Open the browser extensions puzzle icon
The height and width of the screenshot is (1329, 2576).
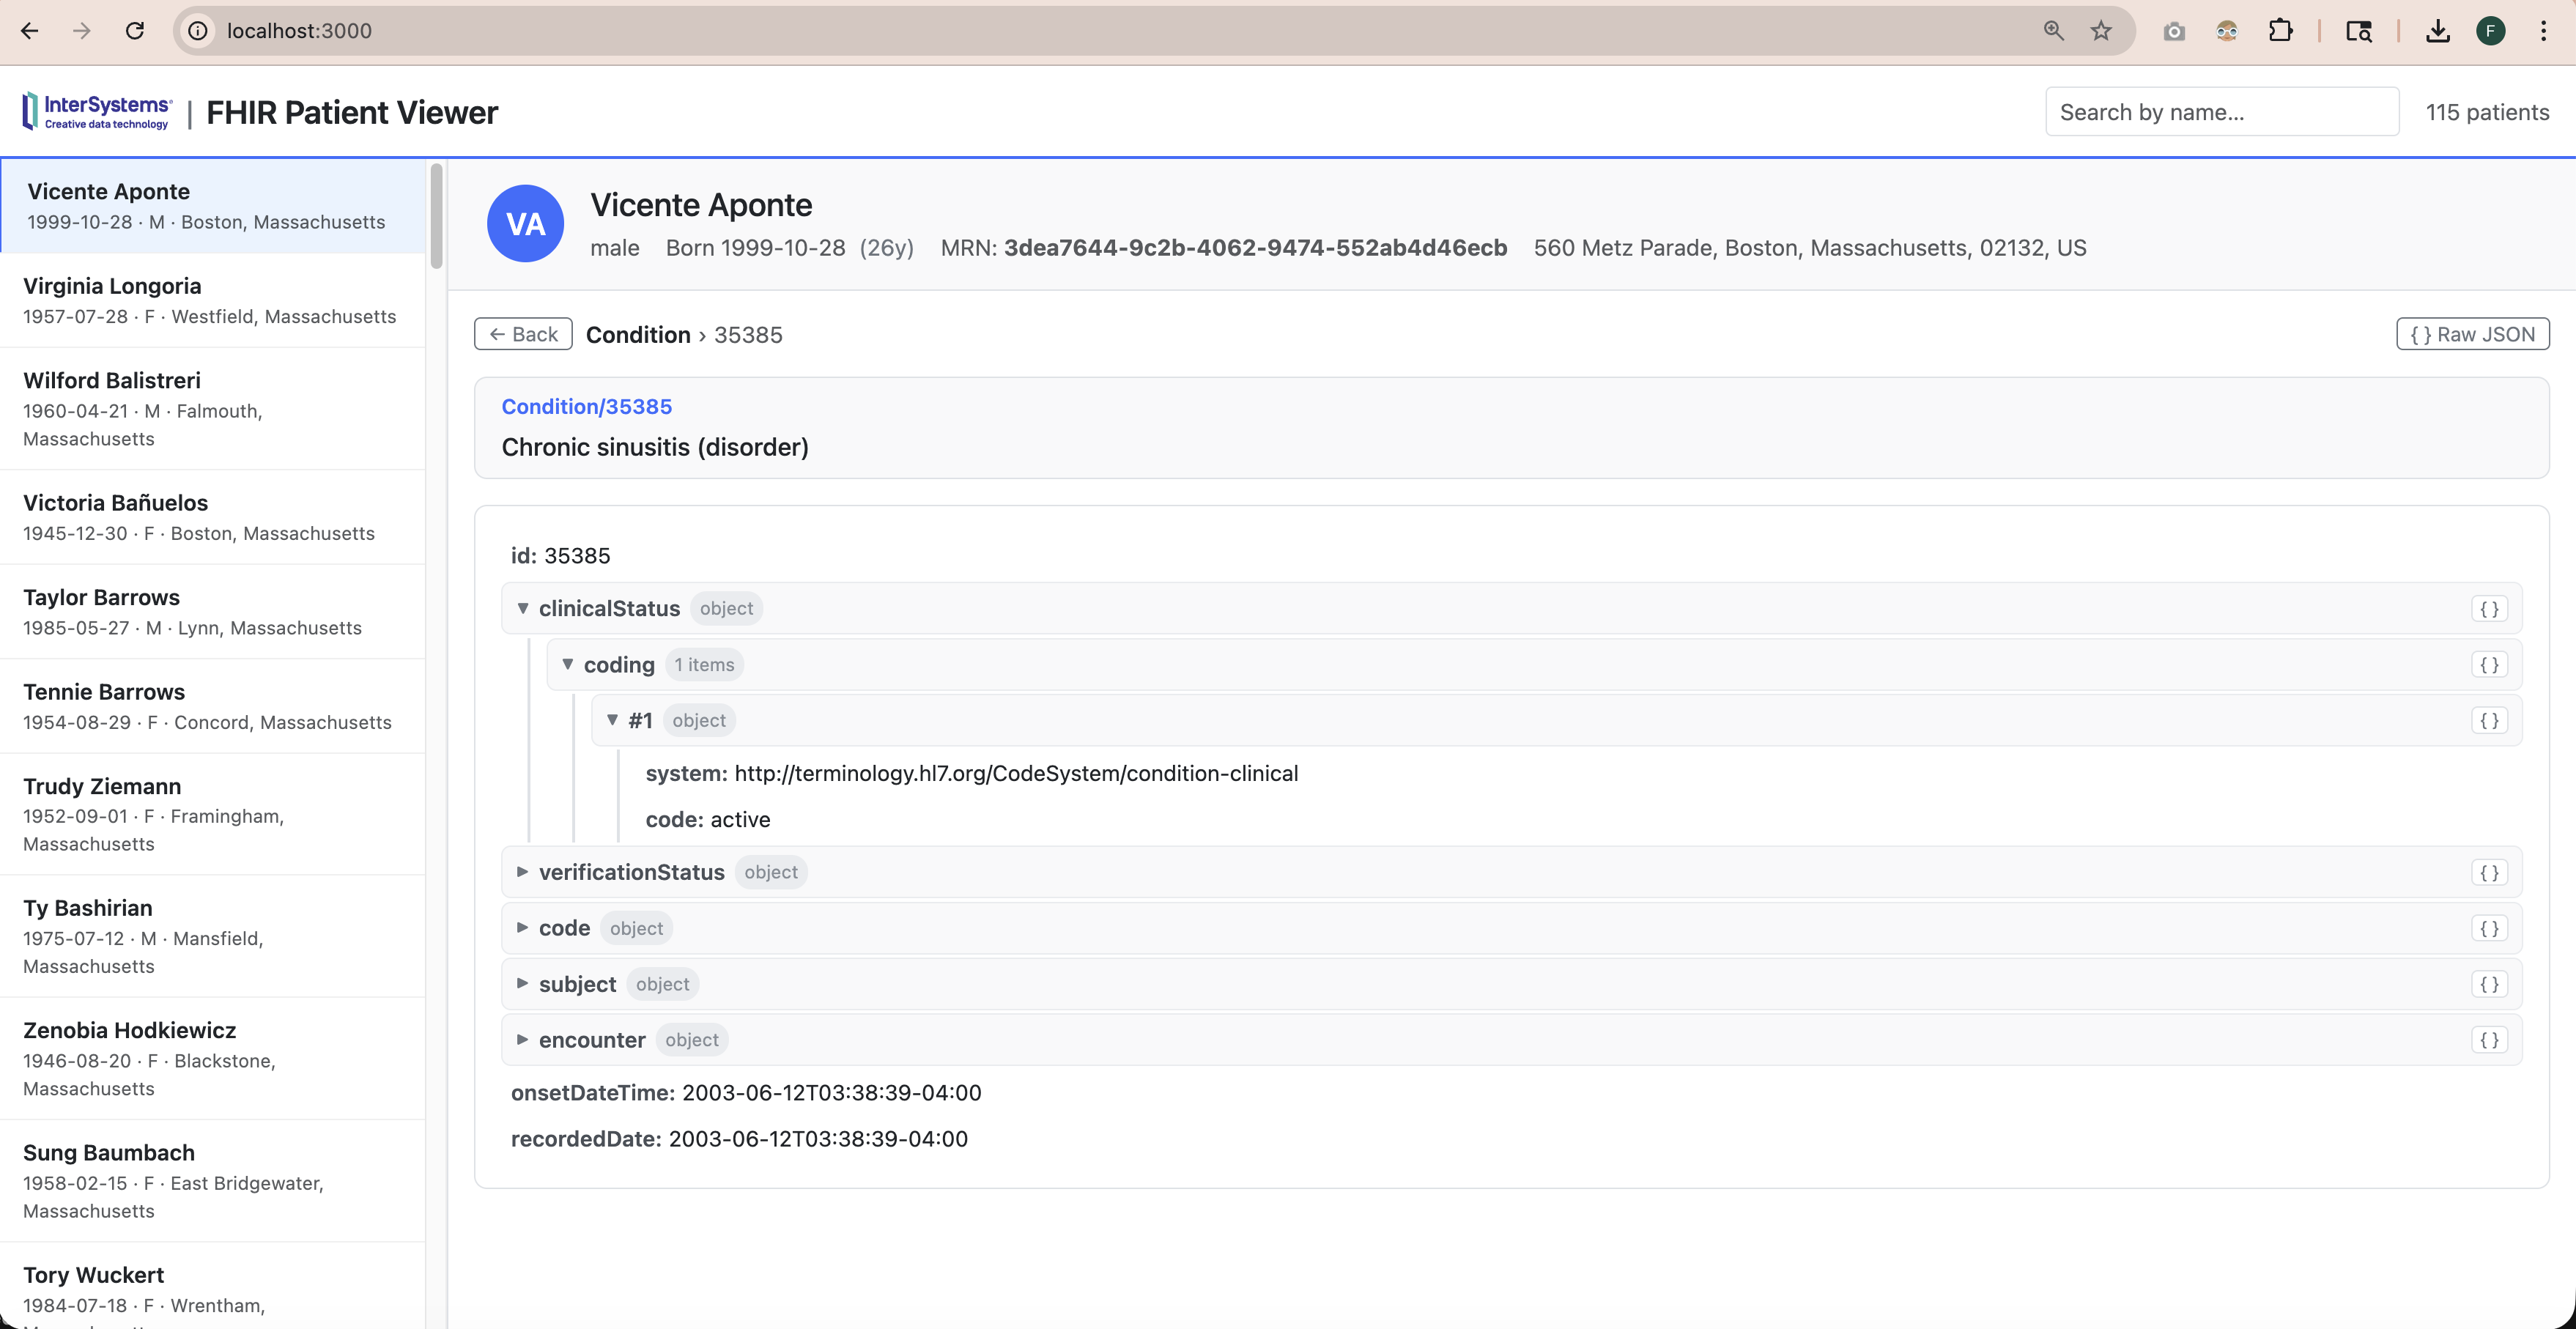click(2281, 31)
